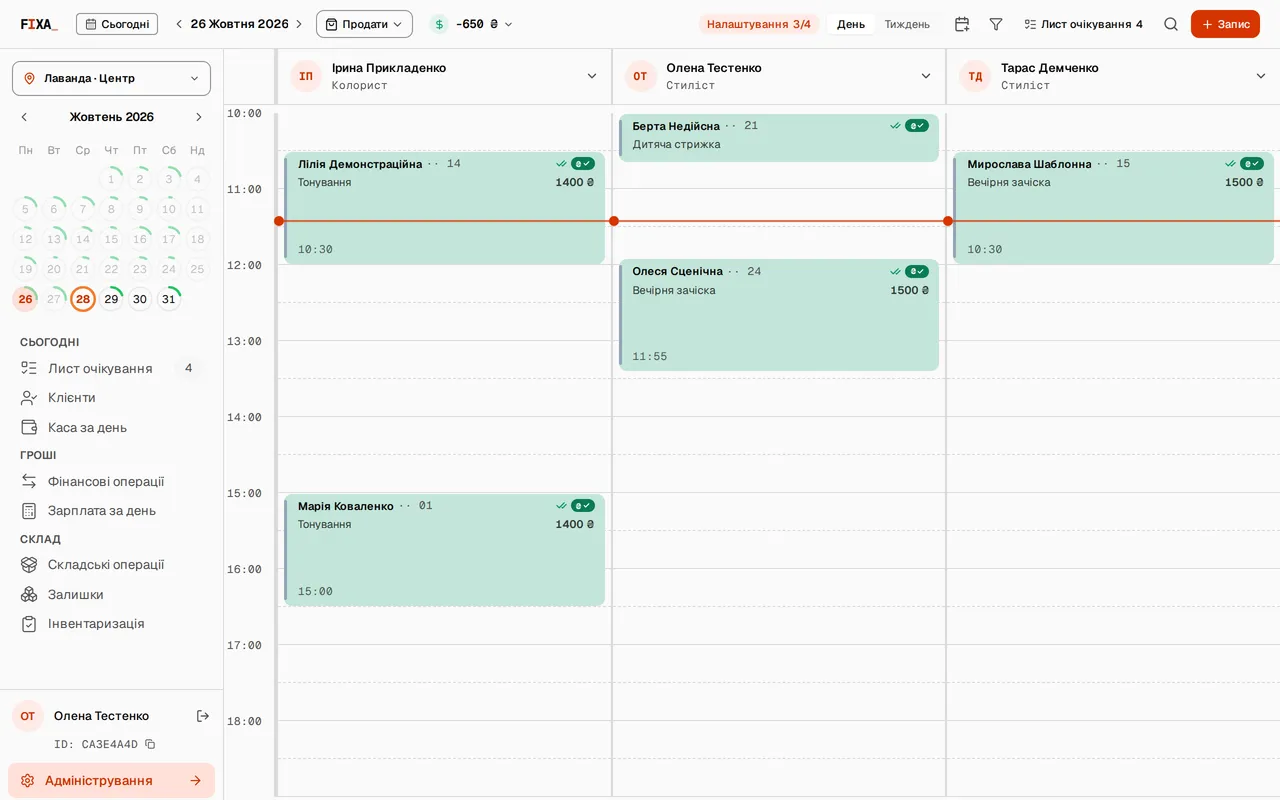Click ТД avatar of Тарас Демченко
1280x800 pixels.
(x=975, y=76)
